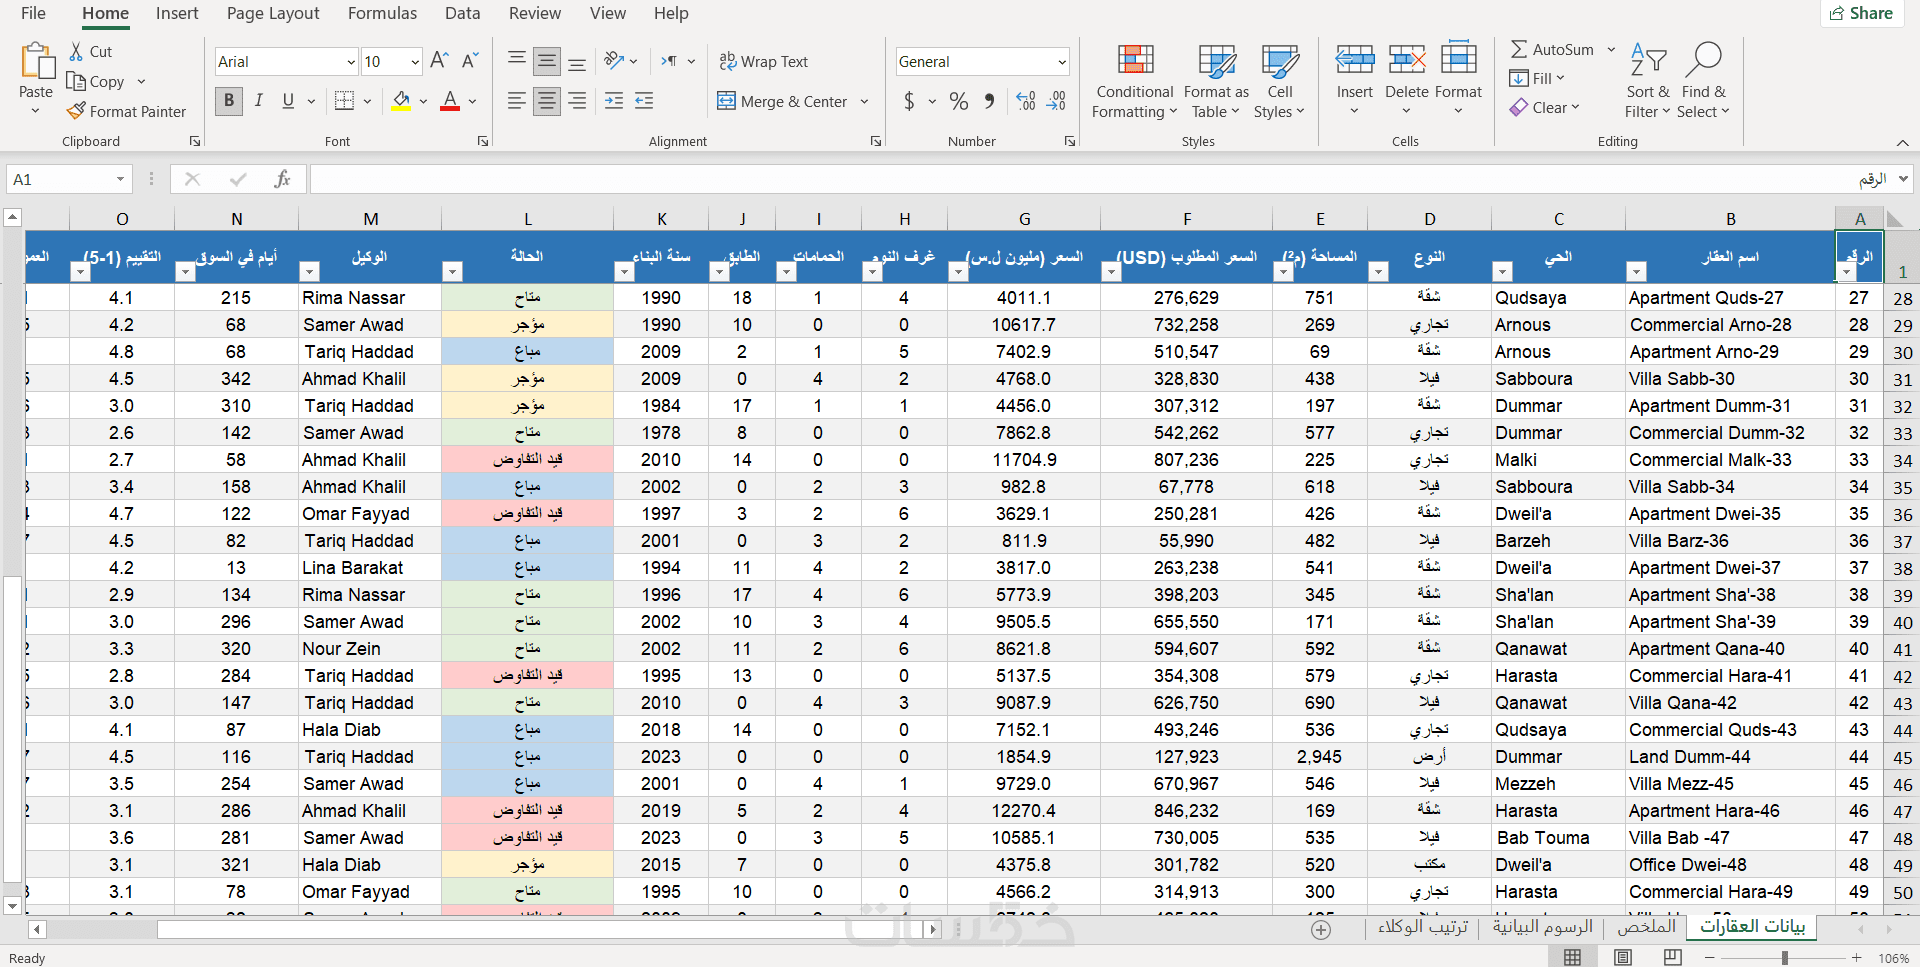The height and width of the screenshot is (967, 1920).
Task: Click the Share button
Action: point(1860,13)
